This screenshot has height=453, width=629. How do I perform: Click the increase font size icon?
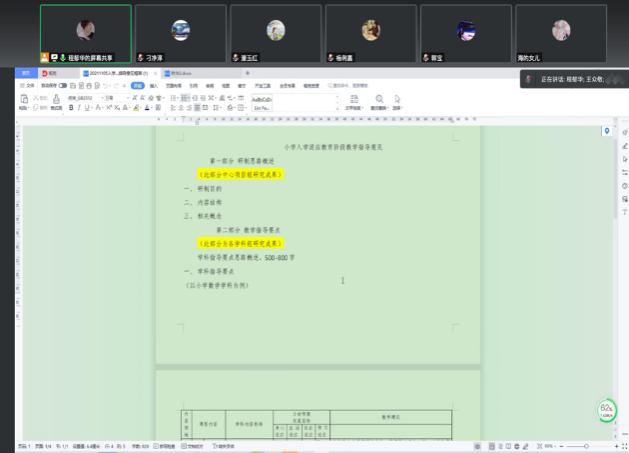coord(135,98)
